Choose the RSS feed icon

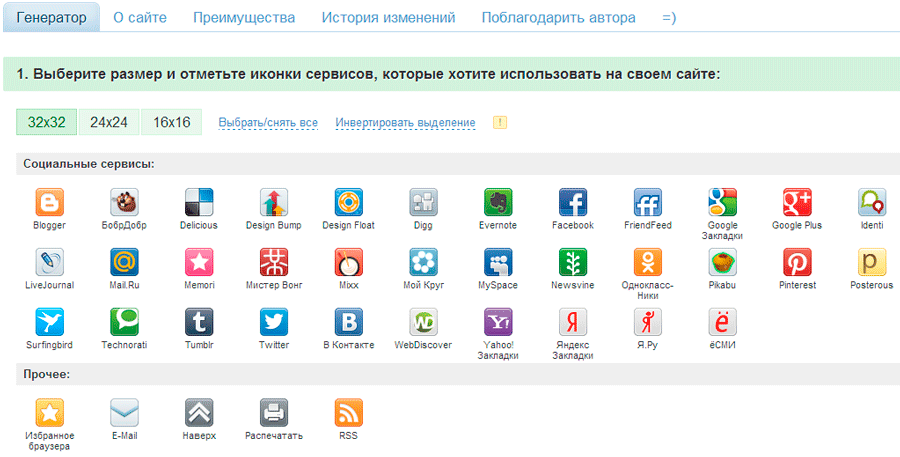pyautogui.click(x=349, y=413)
